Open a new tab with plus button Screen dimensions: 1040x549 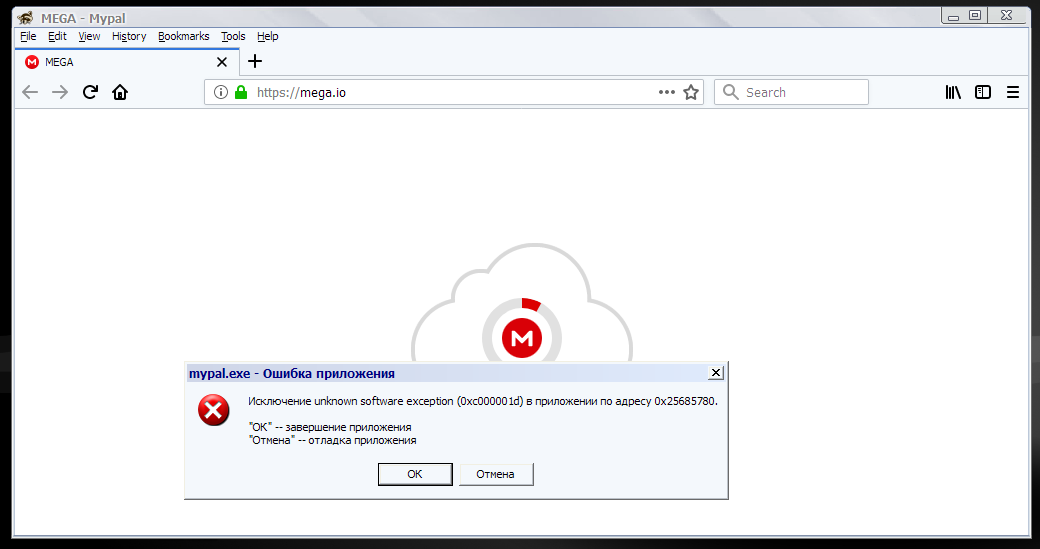click(x=255, y=62)
